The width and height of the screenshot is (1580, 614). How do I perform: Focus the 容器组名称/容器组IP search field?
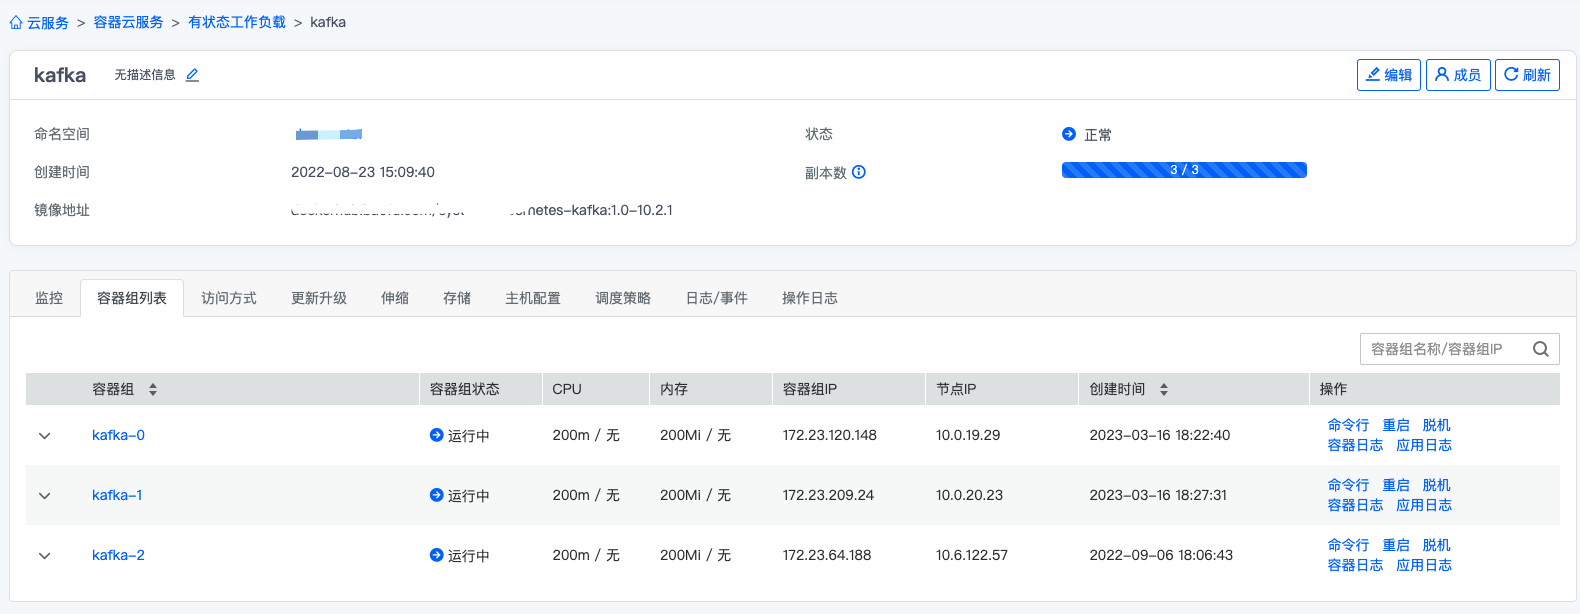(x=1440, y=349)
